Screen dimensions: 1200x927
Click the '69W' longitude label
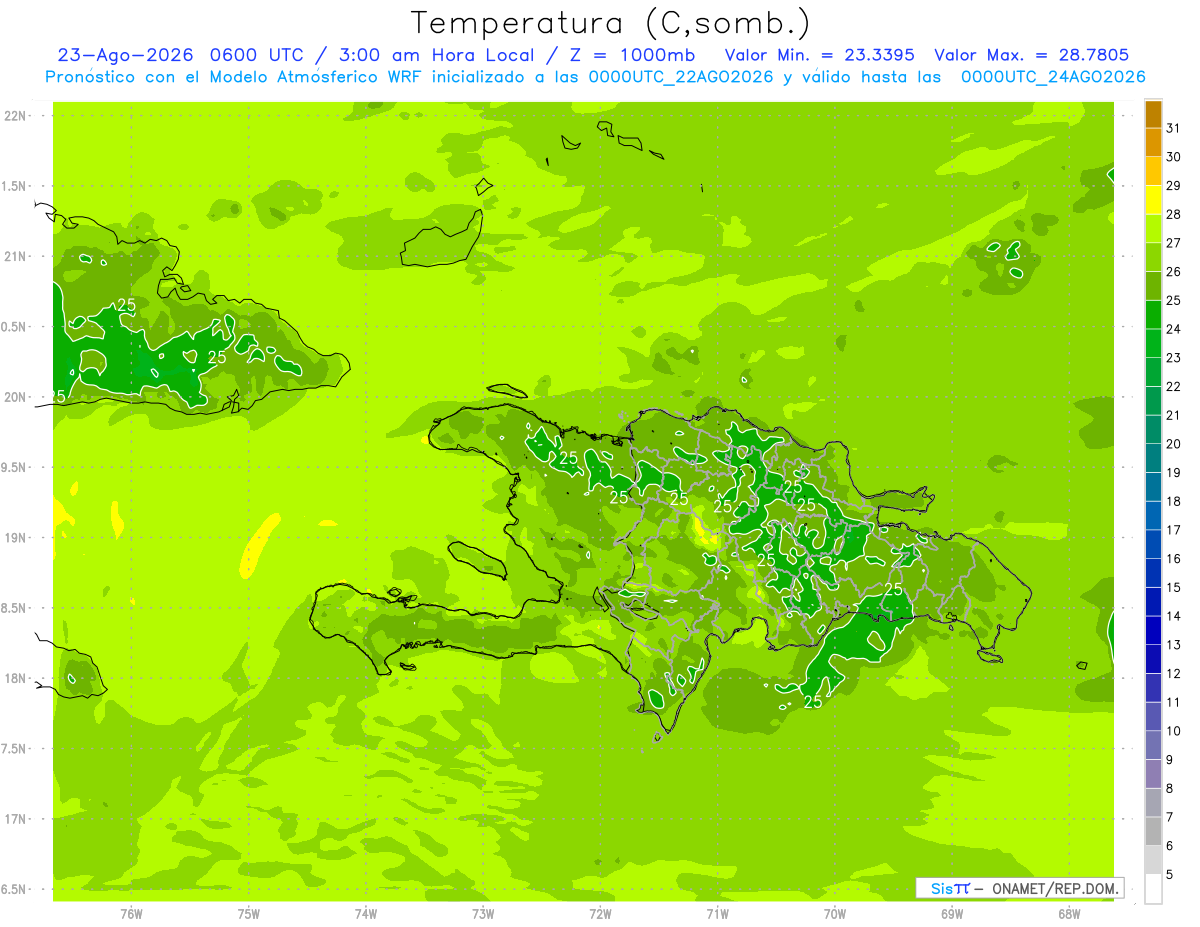click(952, 913)
